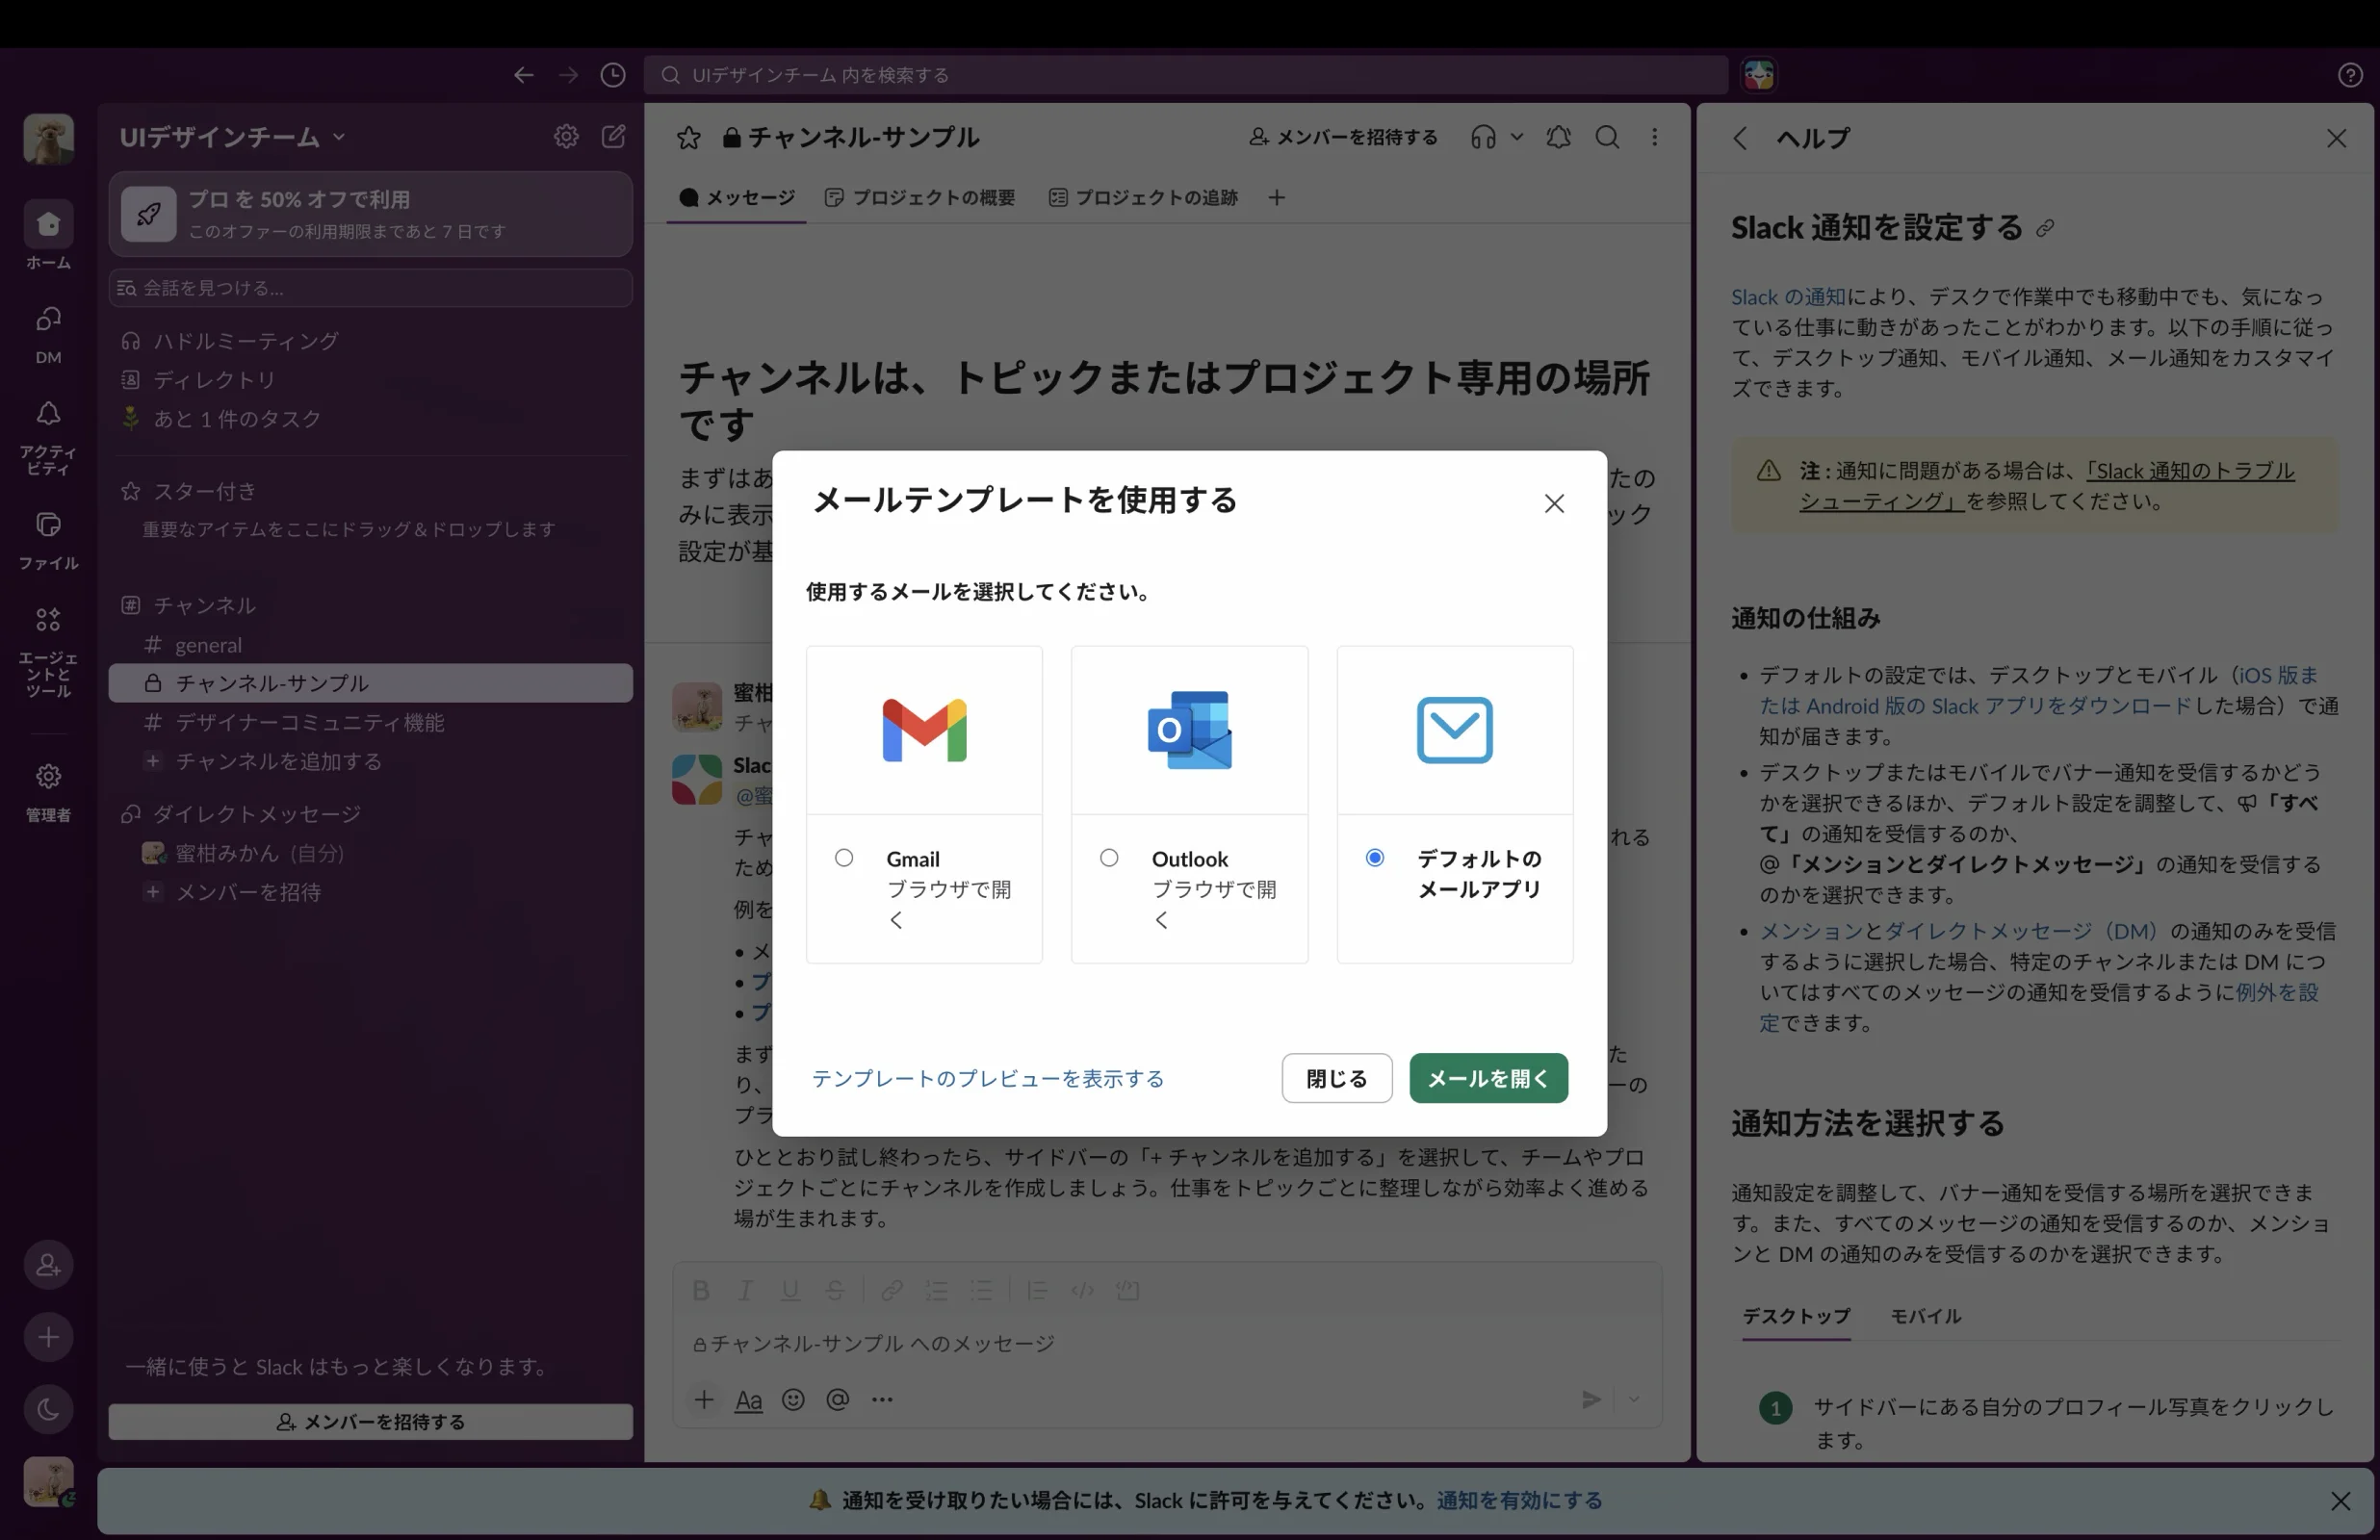Close the mail template dialog with X

point(1554,503)
